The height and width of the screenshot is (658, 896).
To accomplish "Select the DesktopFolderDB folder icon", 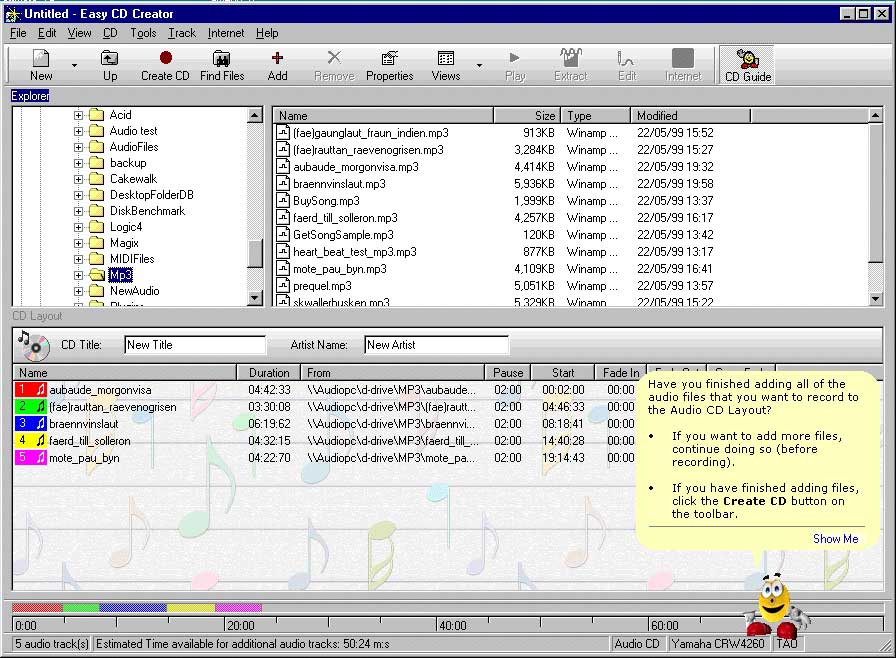I will (97, 195).
